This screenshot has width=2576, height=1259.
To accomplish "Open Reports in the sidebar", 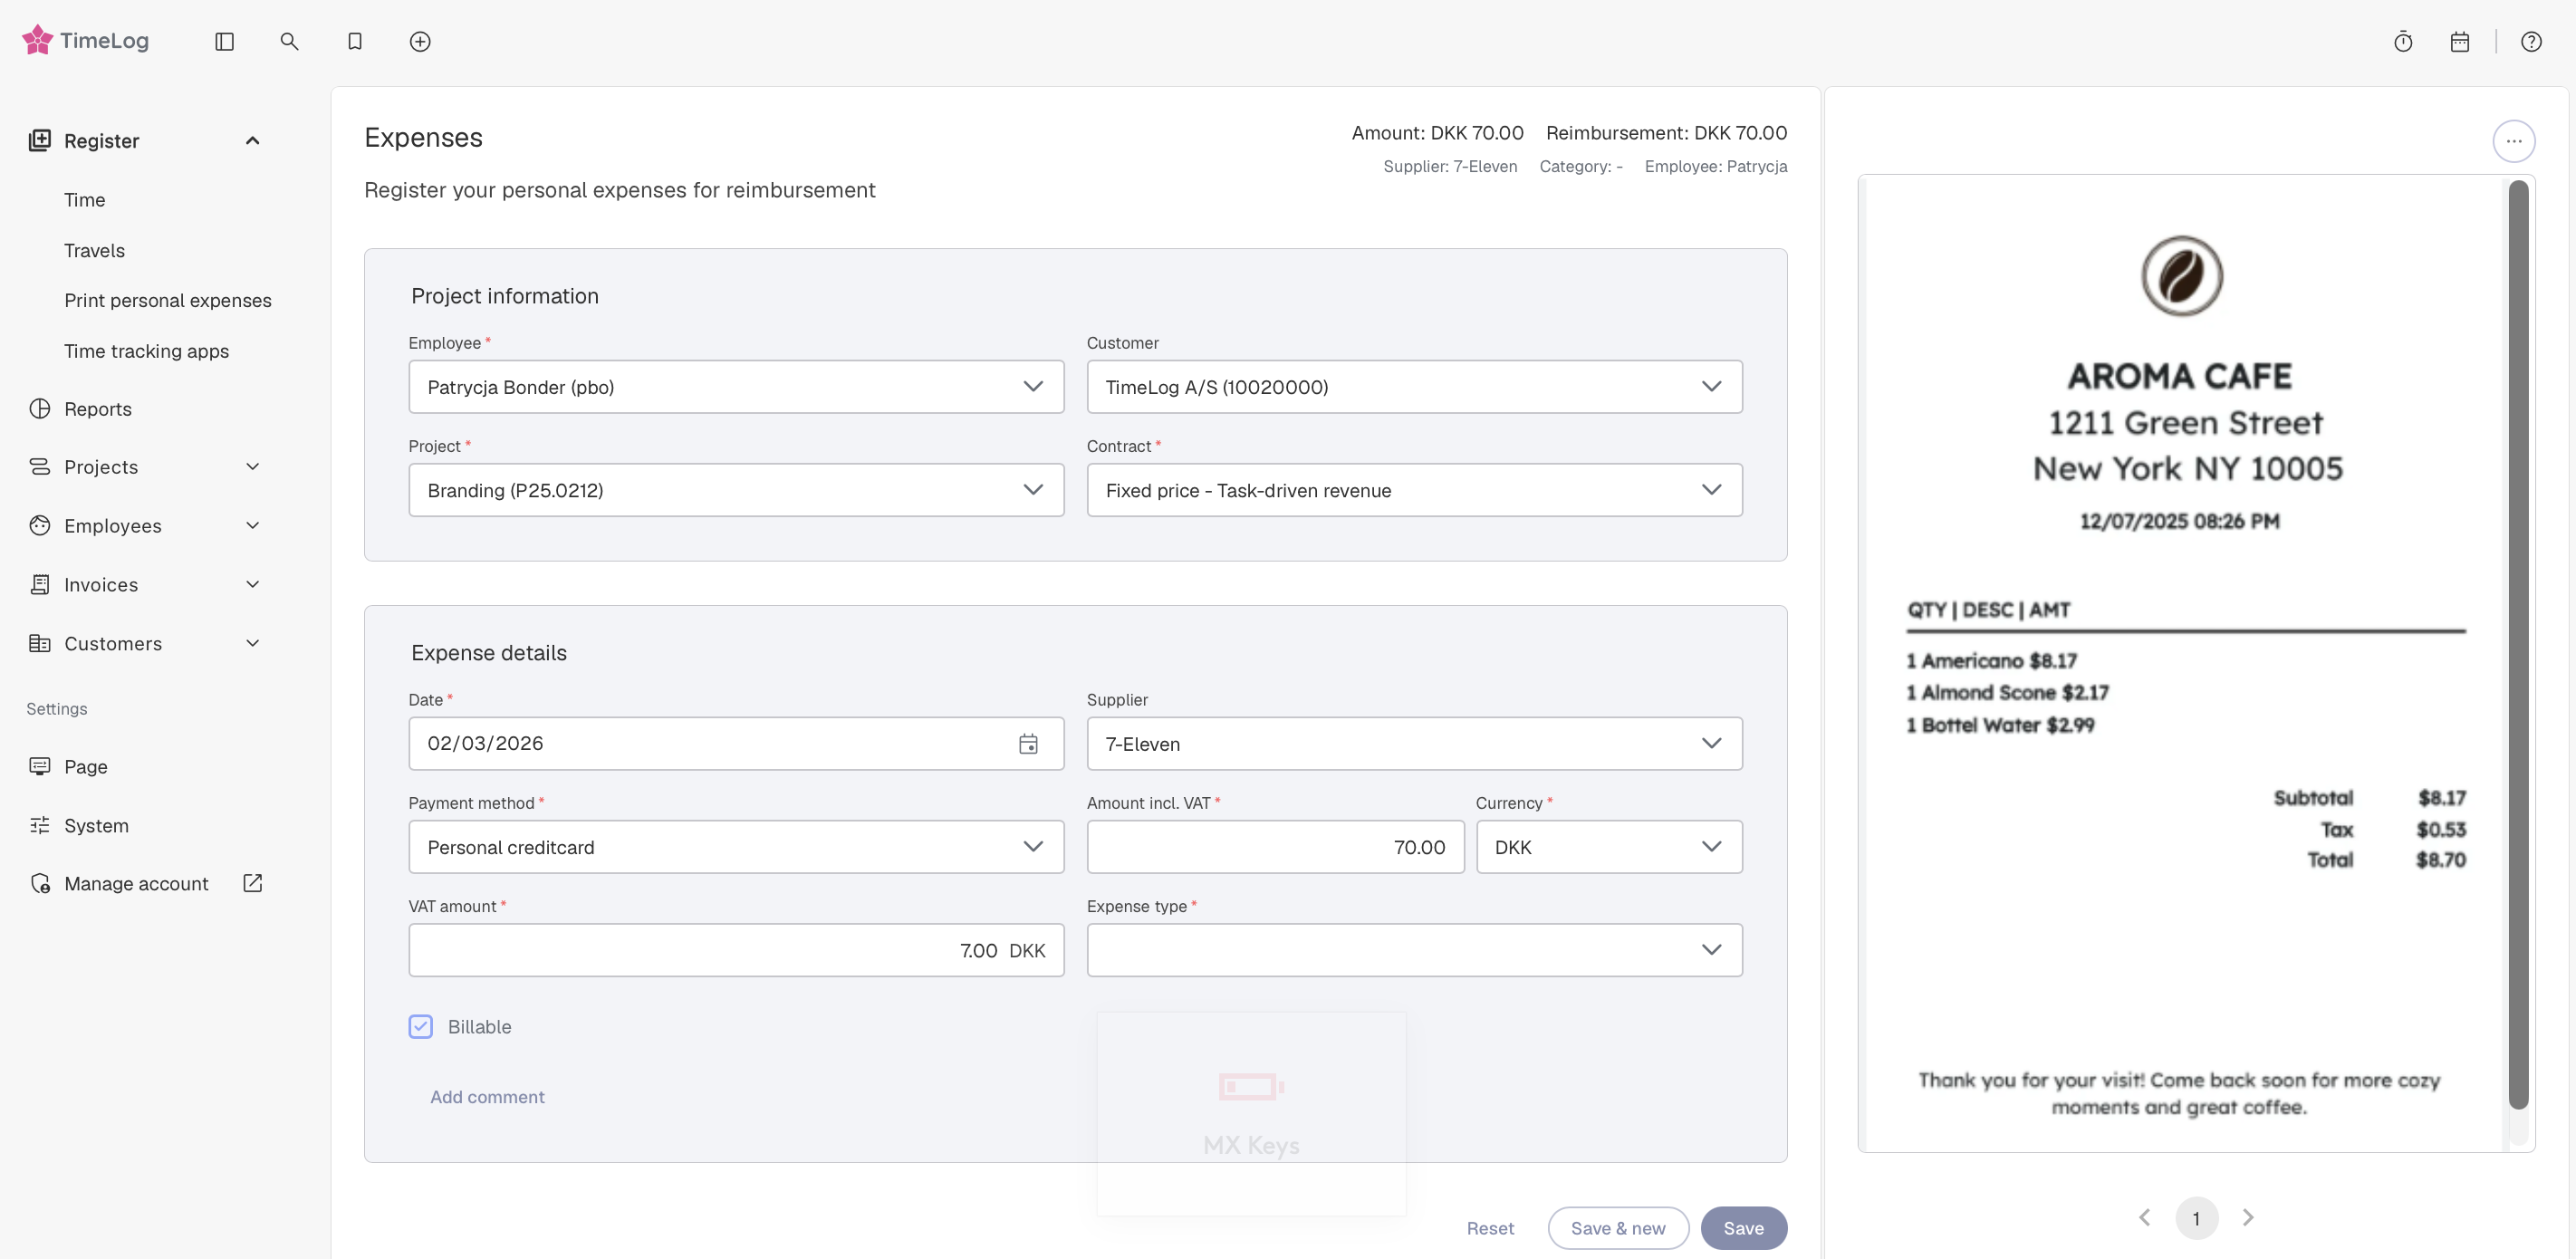I will click(x=97, y=409).
